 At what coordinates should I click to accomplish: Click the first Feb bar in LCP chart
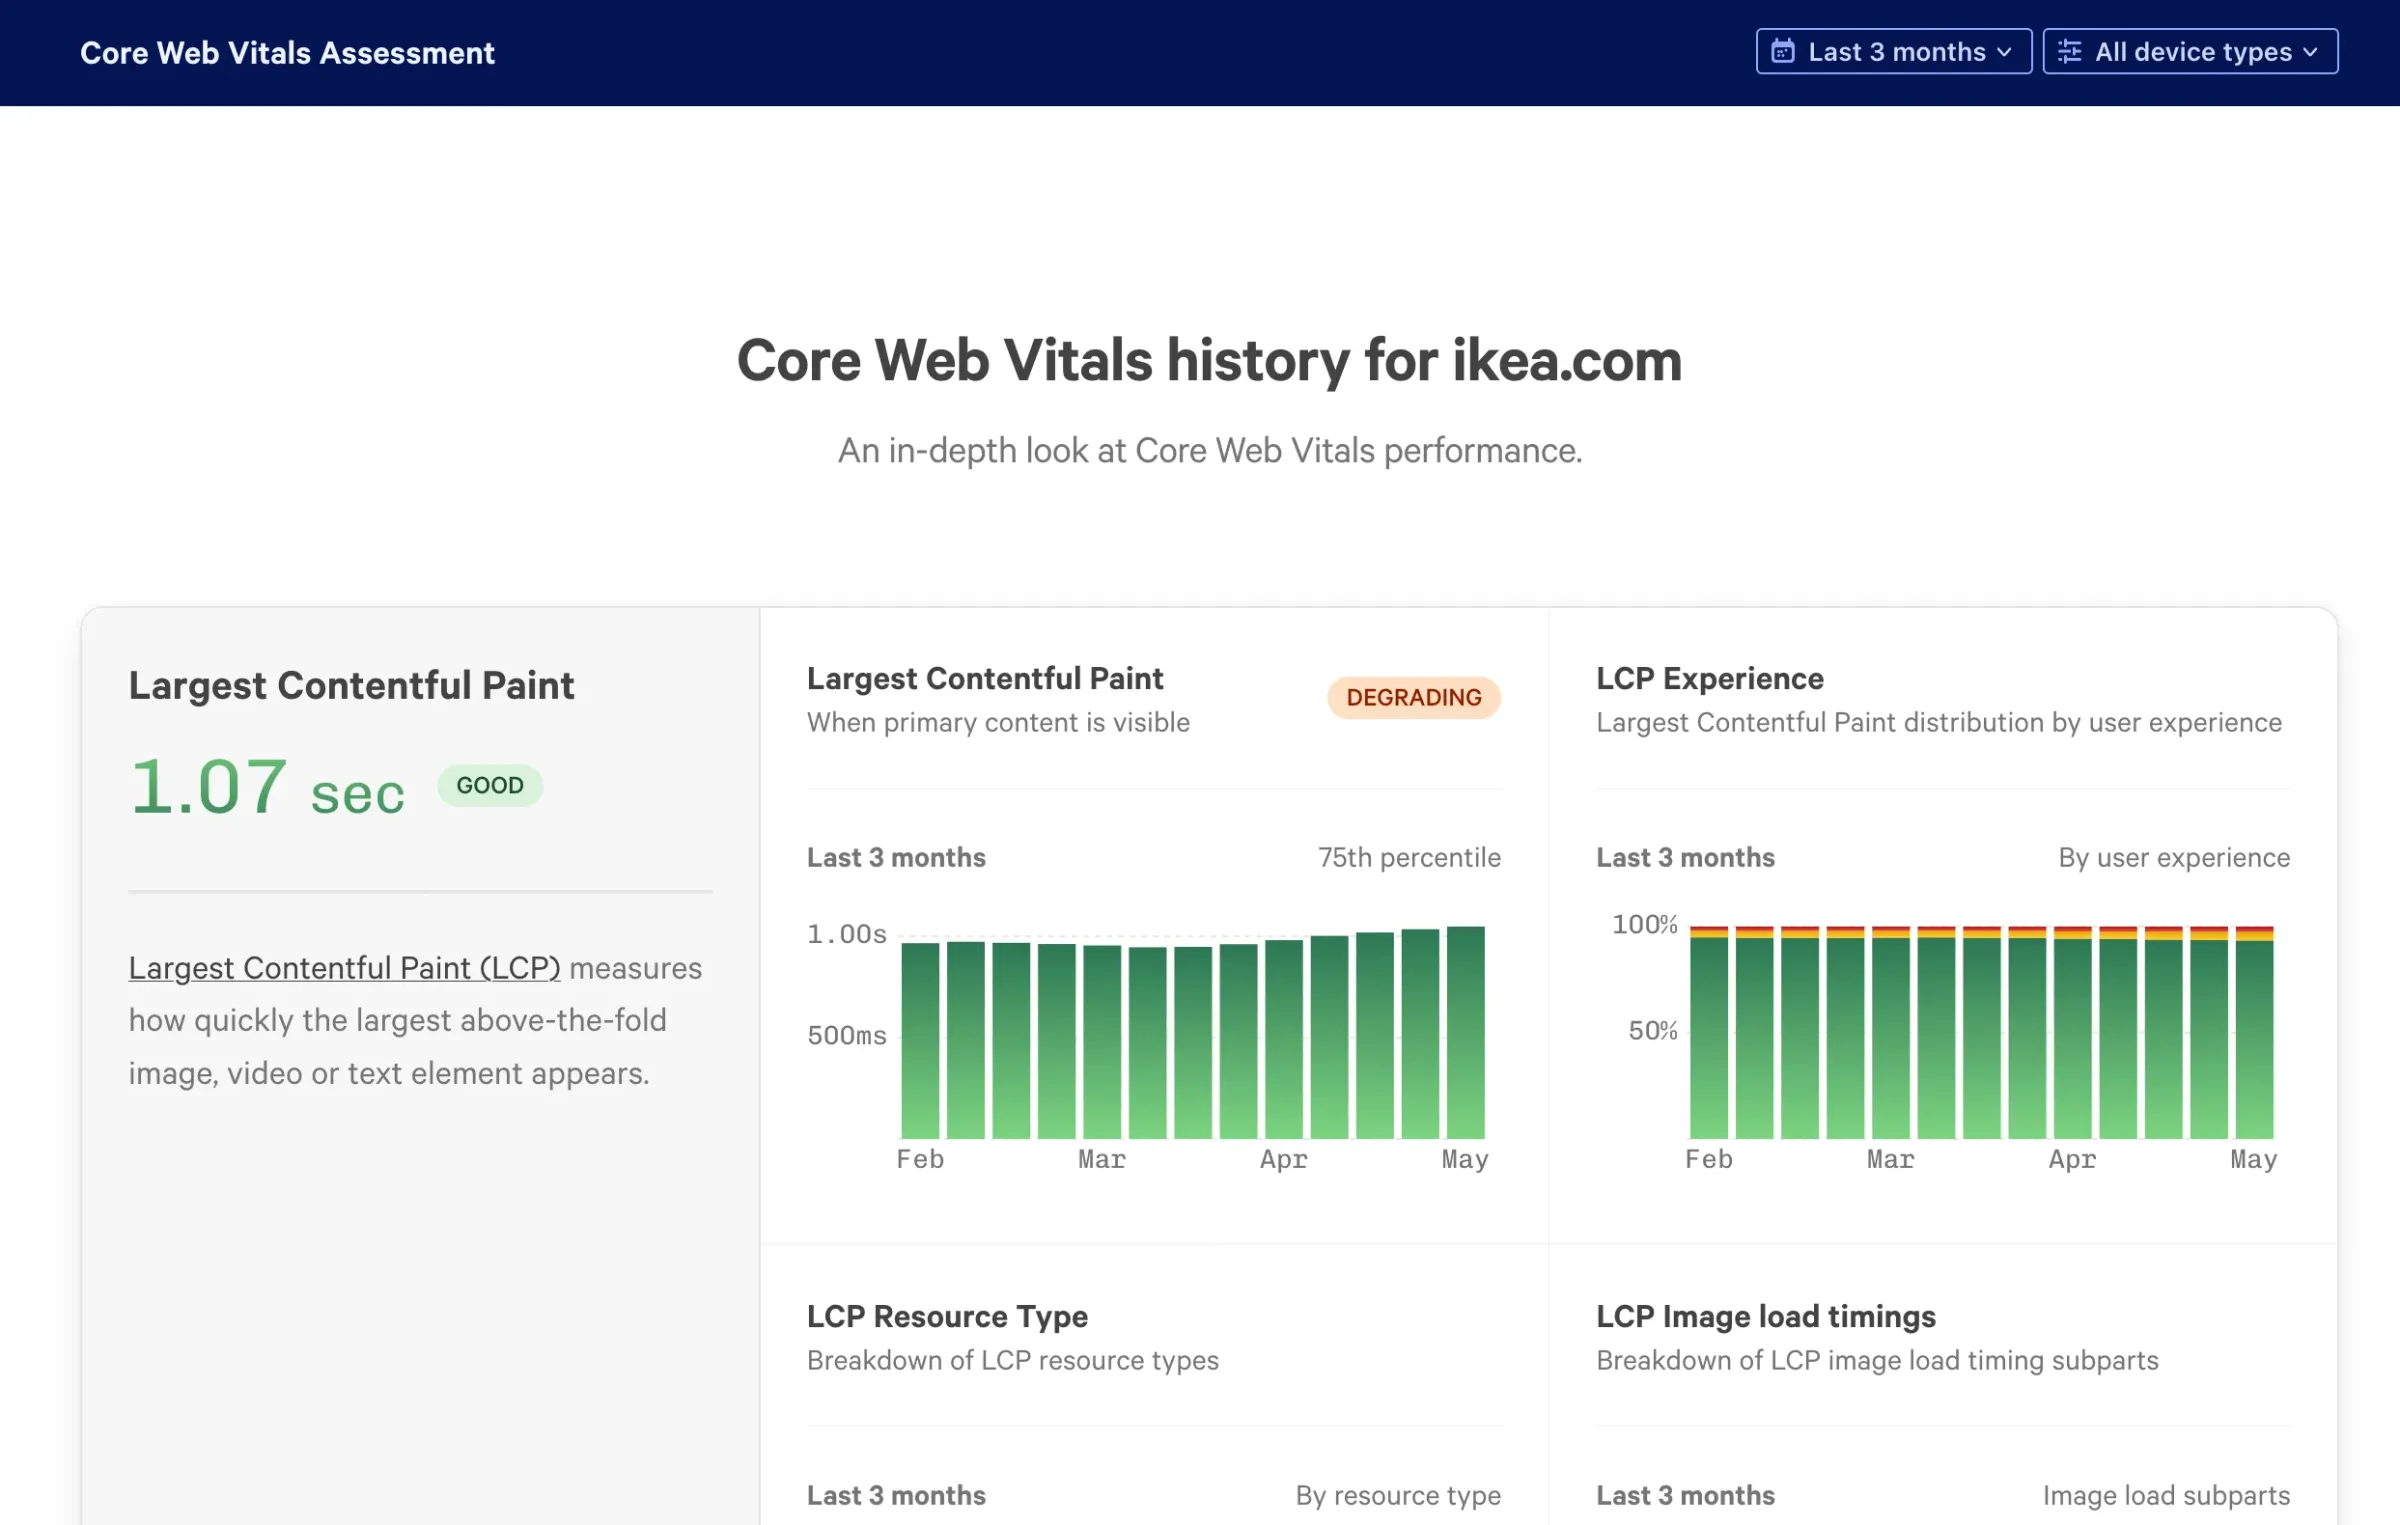point(920,1041)
